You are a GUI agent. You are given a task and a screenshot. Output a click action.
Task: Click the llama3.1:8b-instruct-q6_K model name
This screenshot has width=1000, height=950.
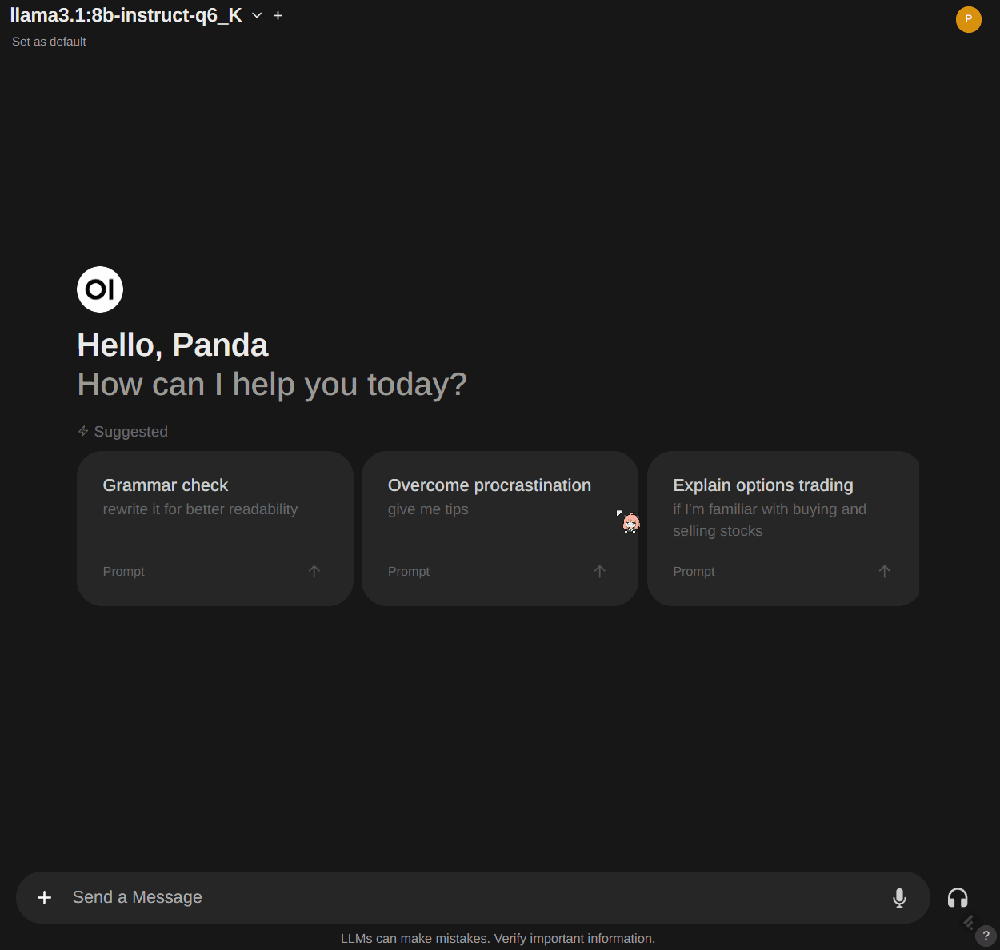tap(126, 15)
